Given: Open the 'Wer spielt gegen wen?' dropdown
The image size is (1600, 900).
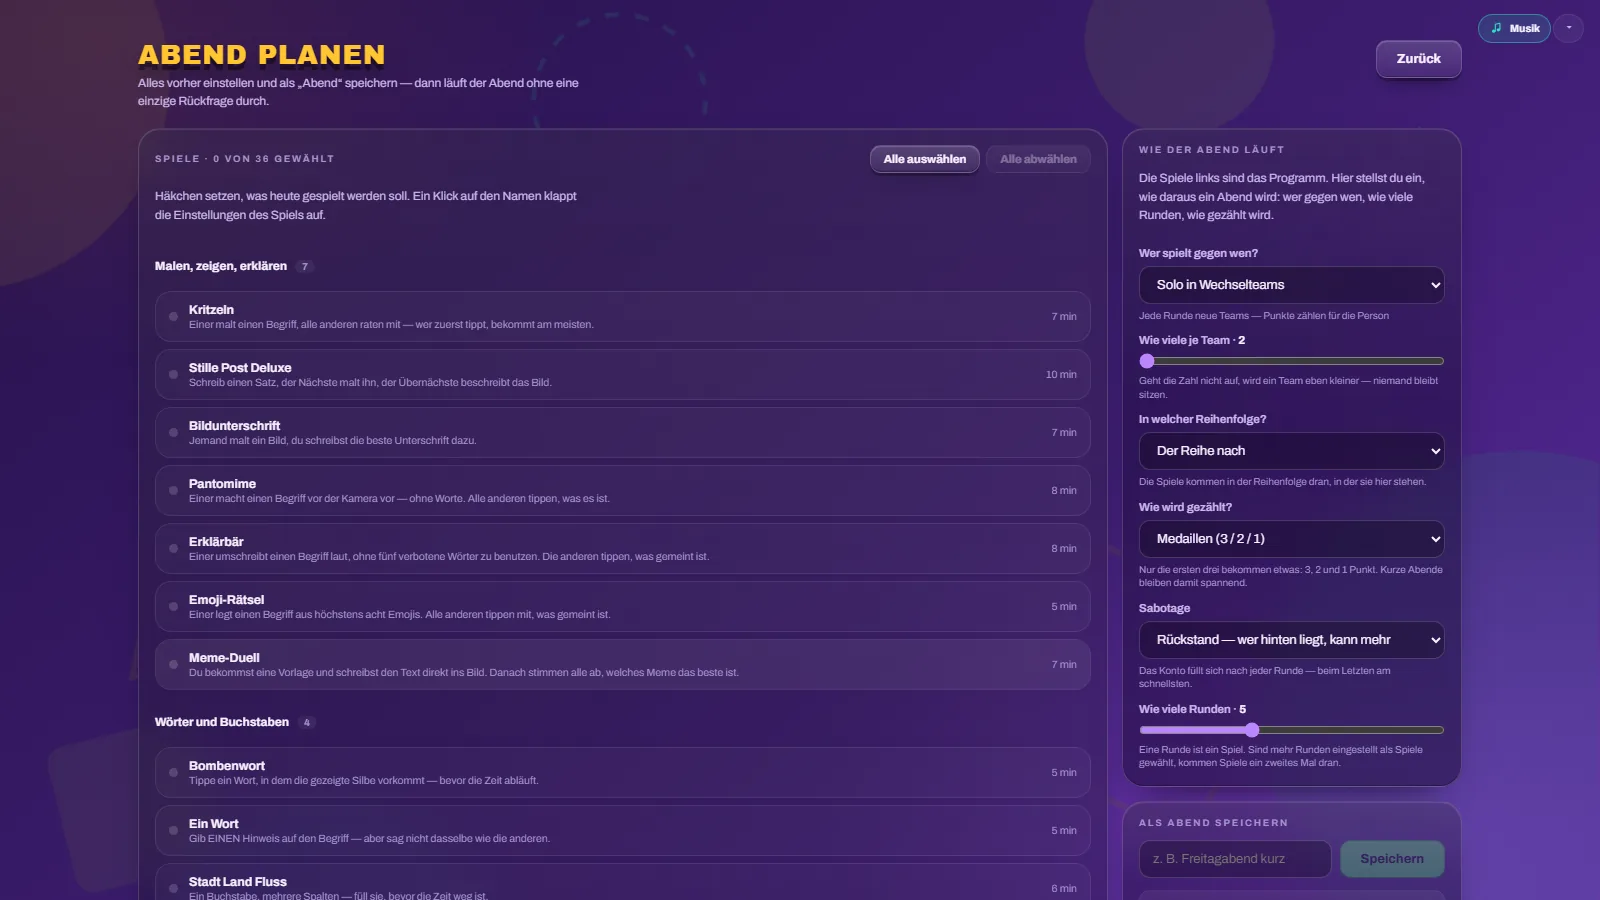Looking at the screenshot, I should (x=1291, y=285).
